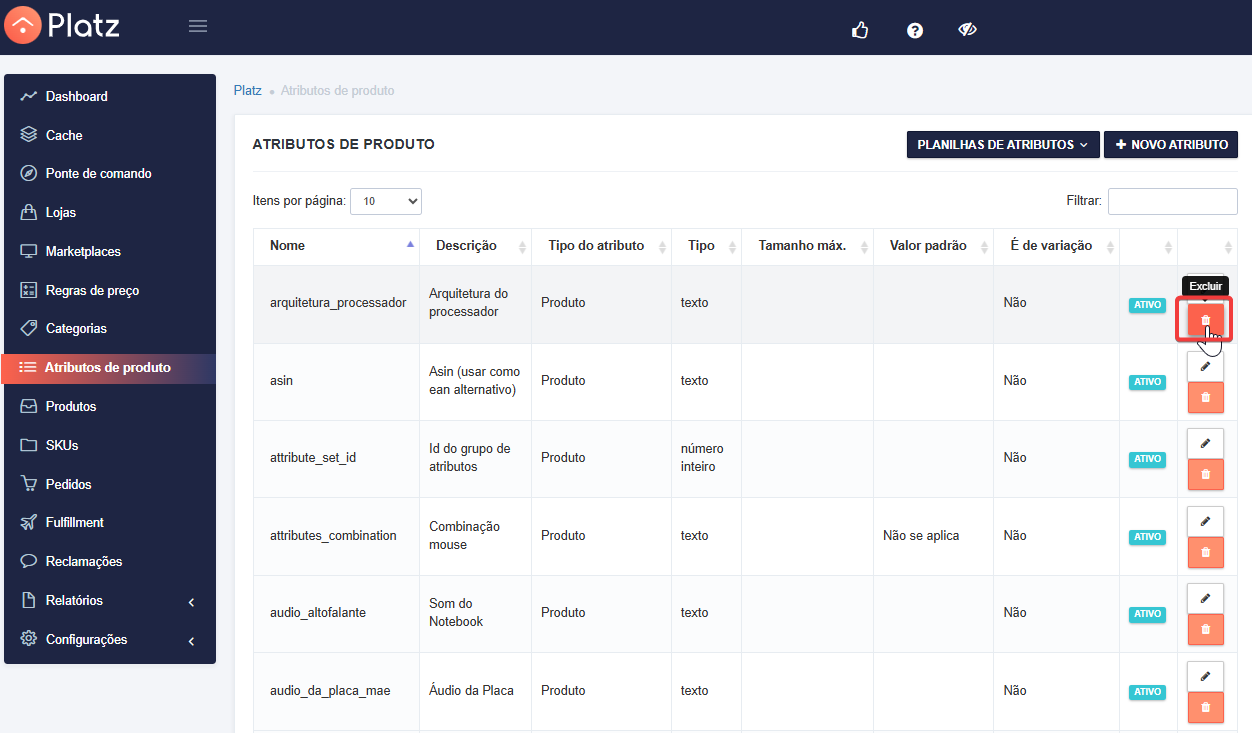Image resolution: width=1252 pixels, height=733 pixels.
Task: Sort by Tipo do atributo column
Action: tap(601, 246)
